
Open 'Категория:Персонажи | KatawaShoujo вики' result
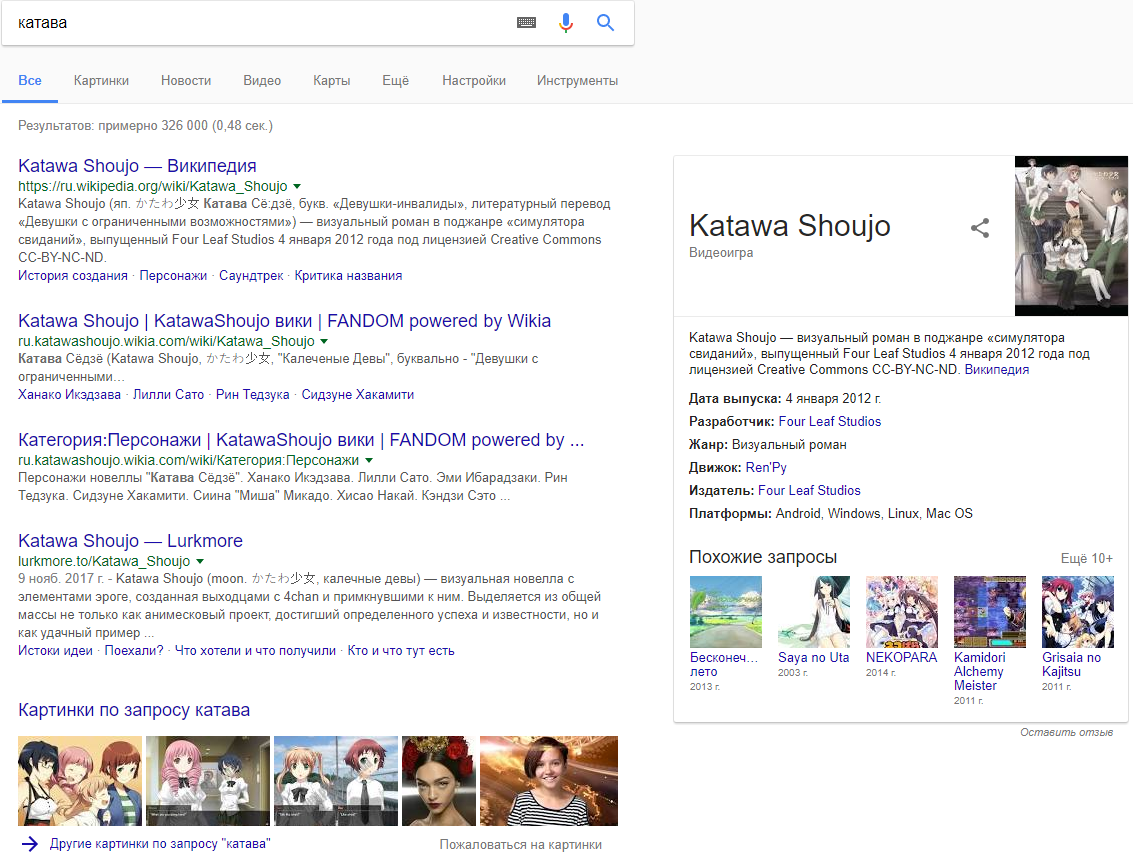301,439
